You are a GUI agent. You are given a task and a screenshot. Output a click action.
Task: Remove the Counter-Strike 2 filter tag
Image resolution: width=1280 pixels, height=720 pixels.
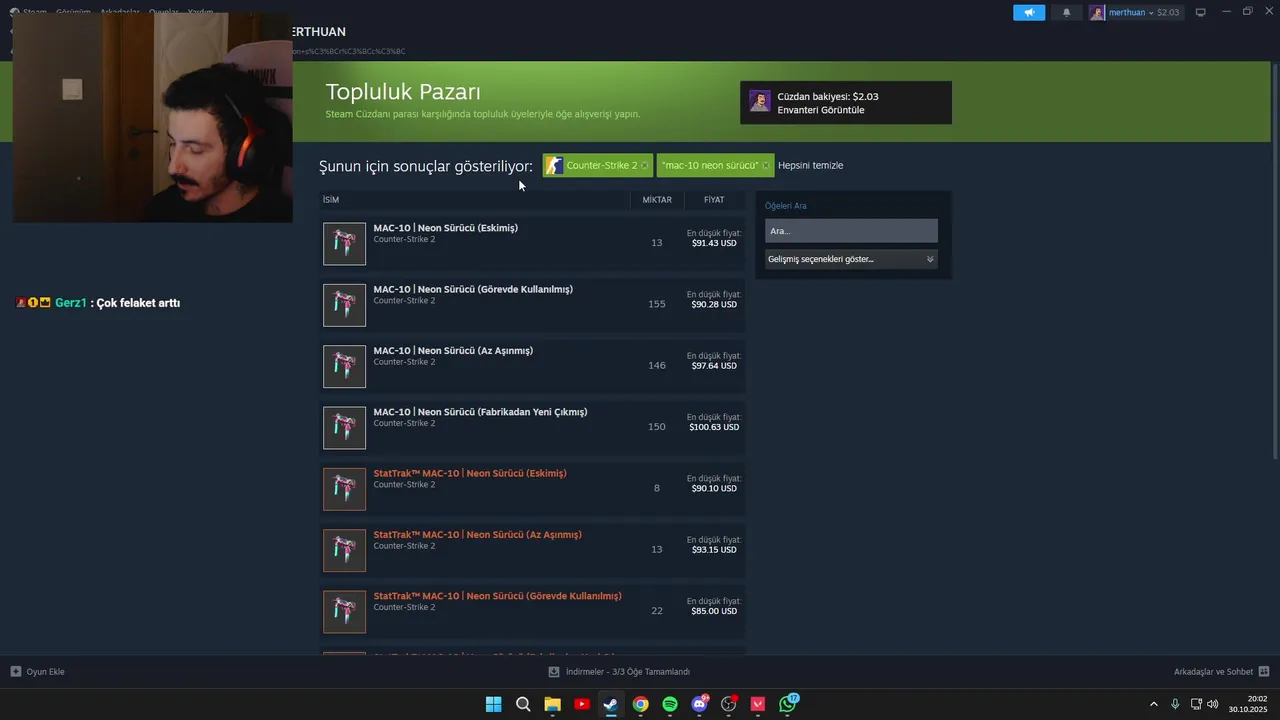[644, 165]
